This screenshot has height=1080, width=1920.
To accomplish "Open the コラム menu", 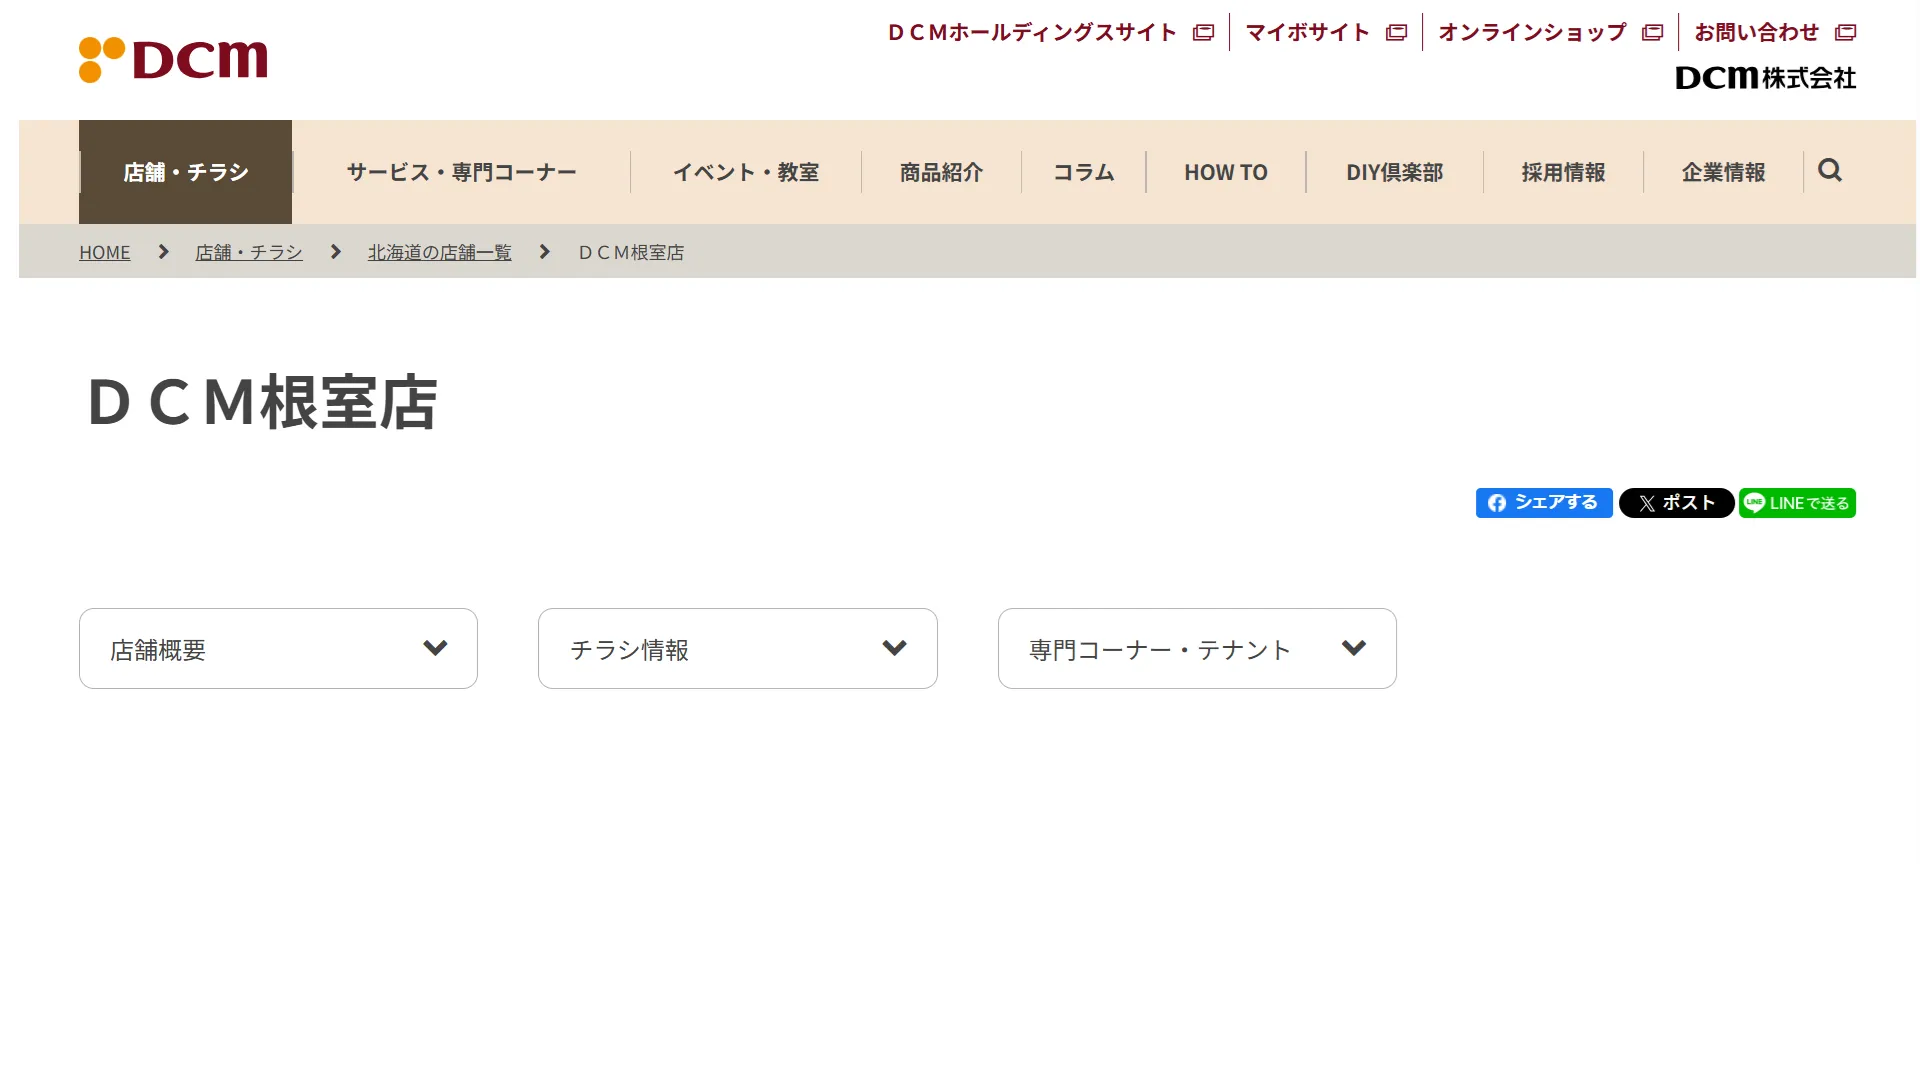I will point(1084,172).
